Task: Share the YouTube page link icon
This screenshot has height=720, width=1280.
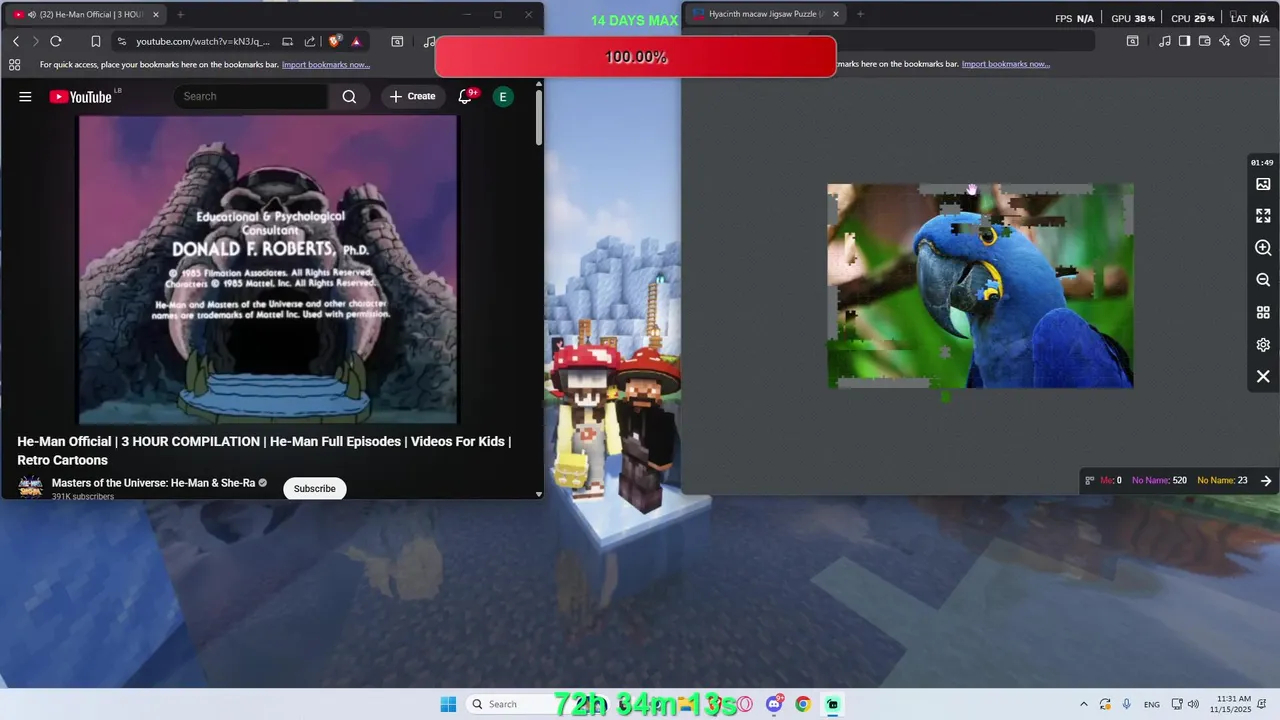Action: click(310, 41)
